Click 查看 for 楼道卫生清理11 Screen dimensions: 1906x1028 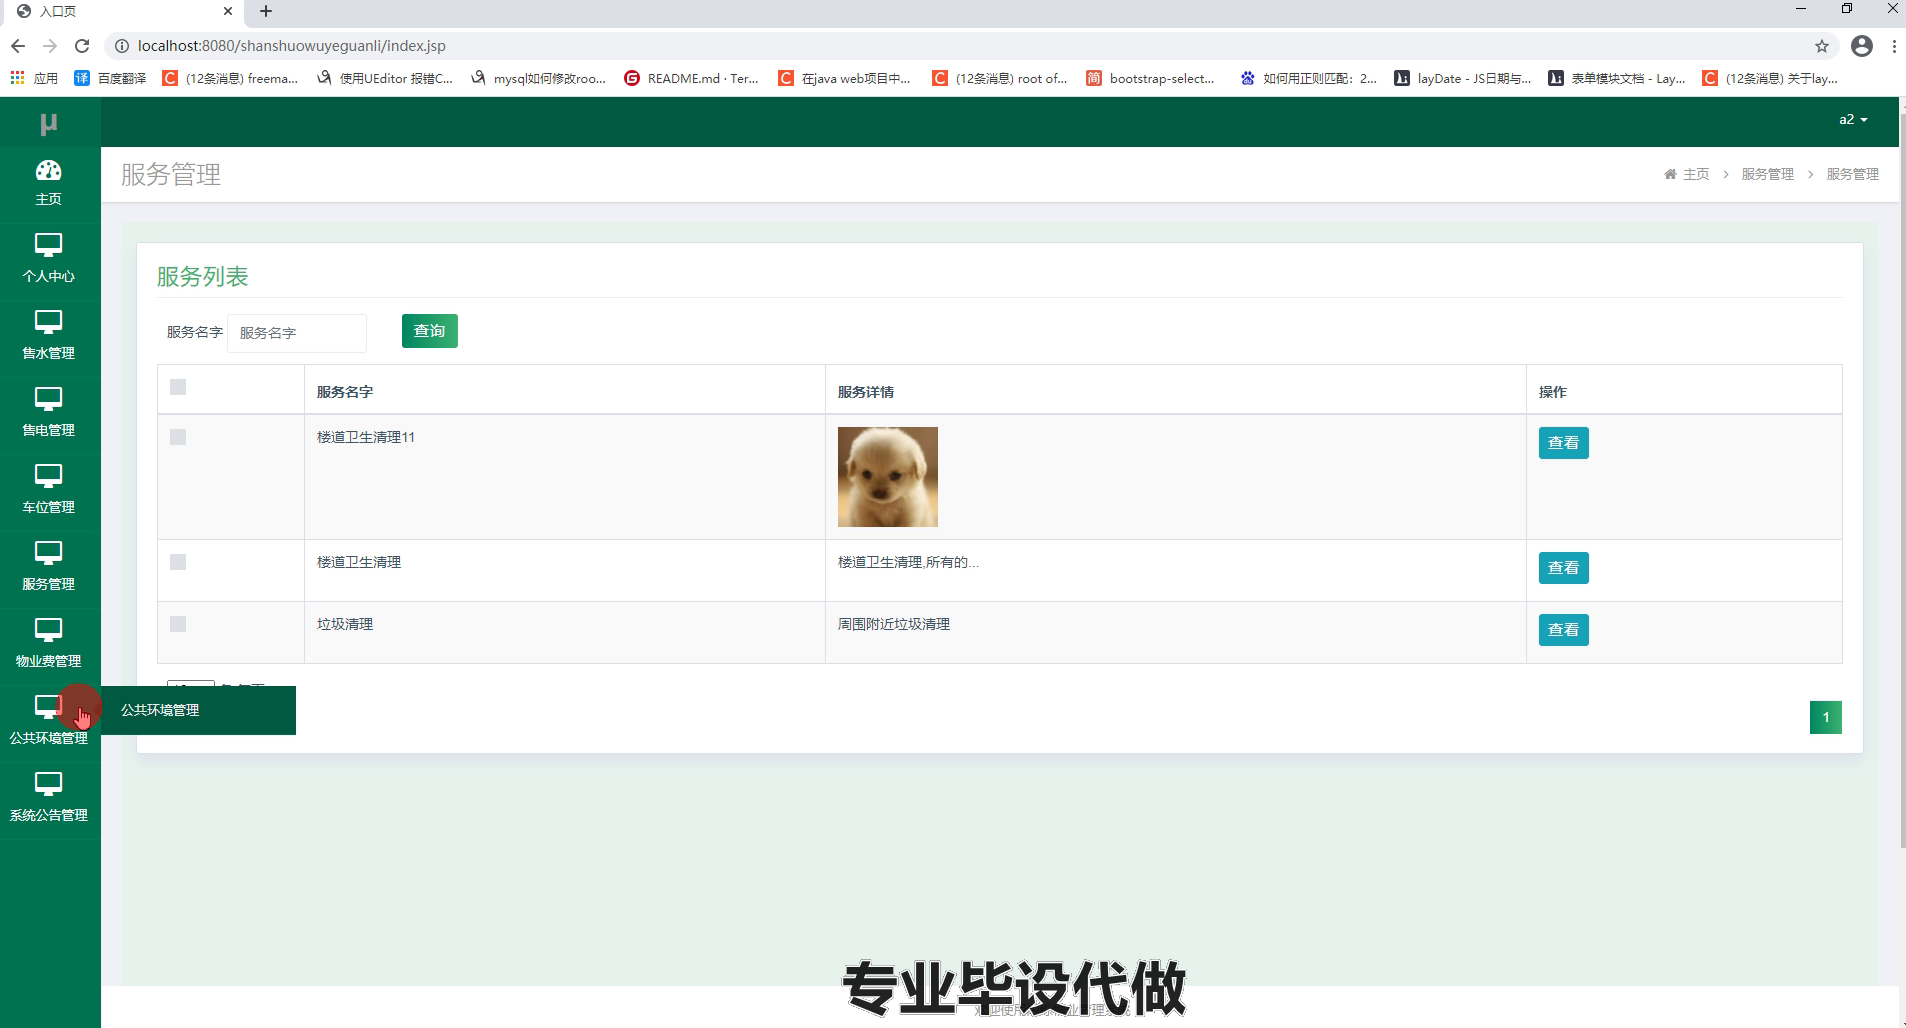click(1563, 443)
